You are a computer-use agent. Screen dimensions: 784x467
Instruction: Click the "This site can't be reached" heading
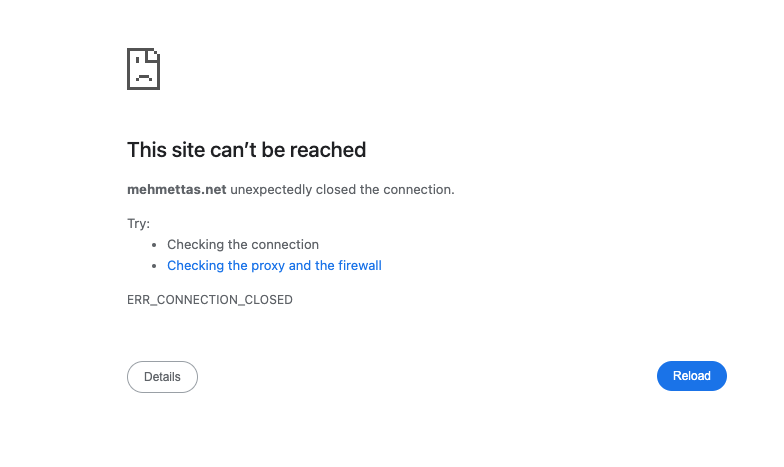point(246,150)
